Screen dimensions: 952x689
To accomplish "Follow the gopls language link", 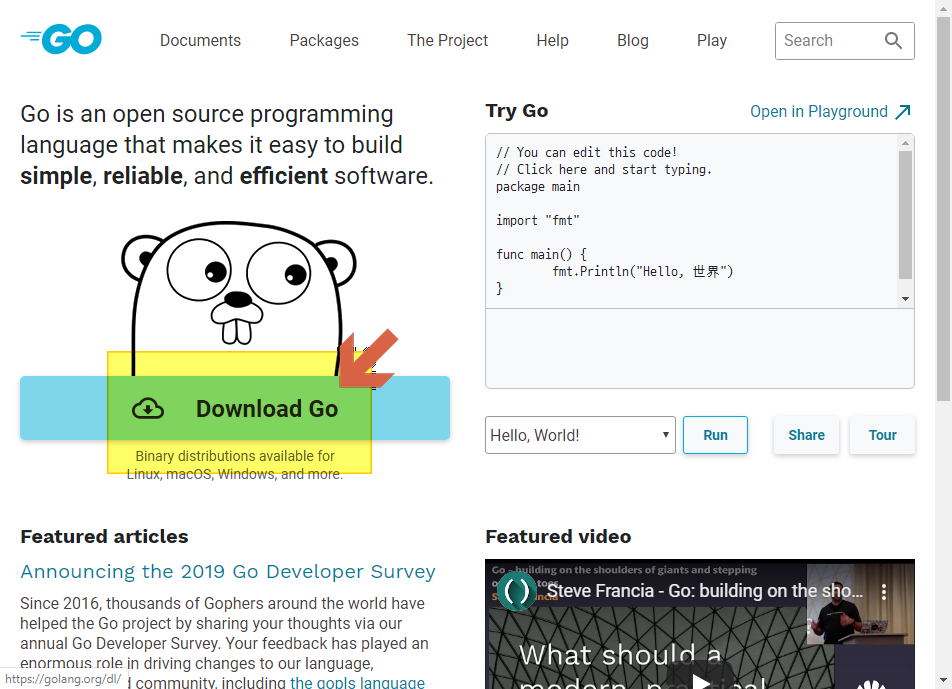I will tap(358, 682).
